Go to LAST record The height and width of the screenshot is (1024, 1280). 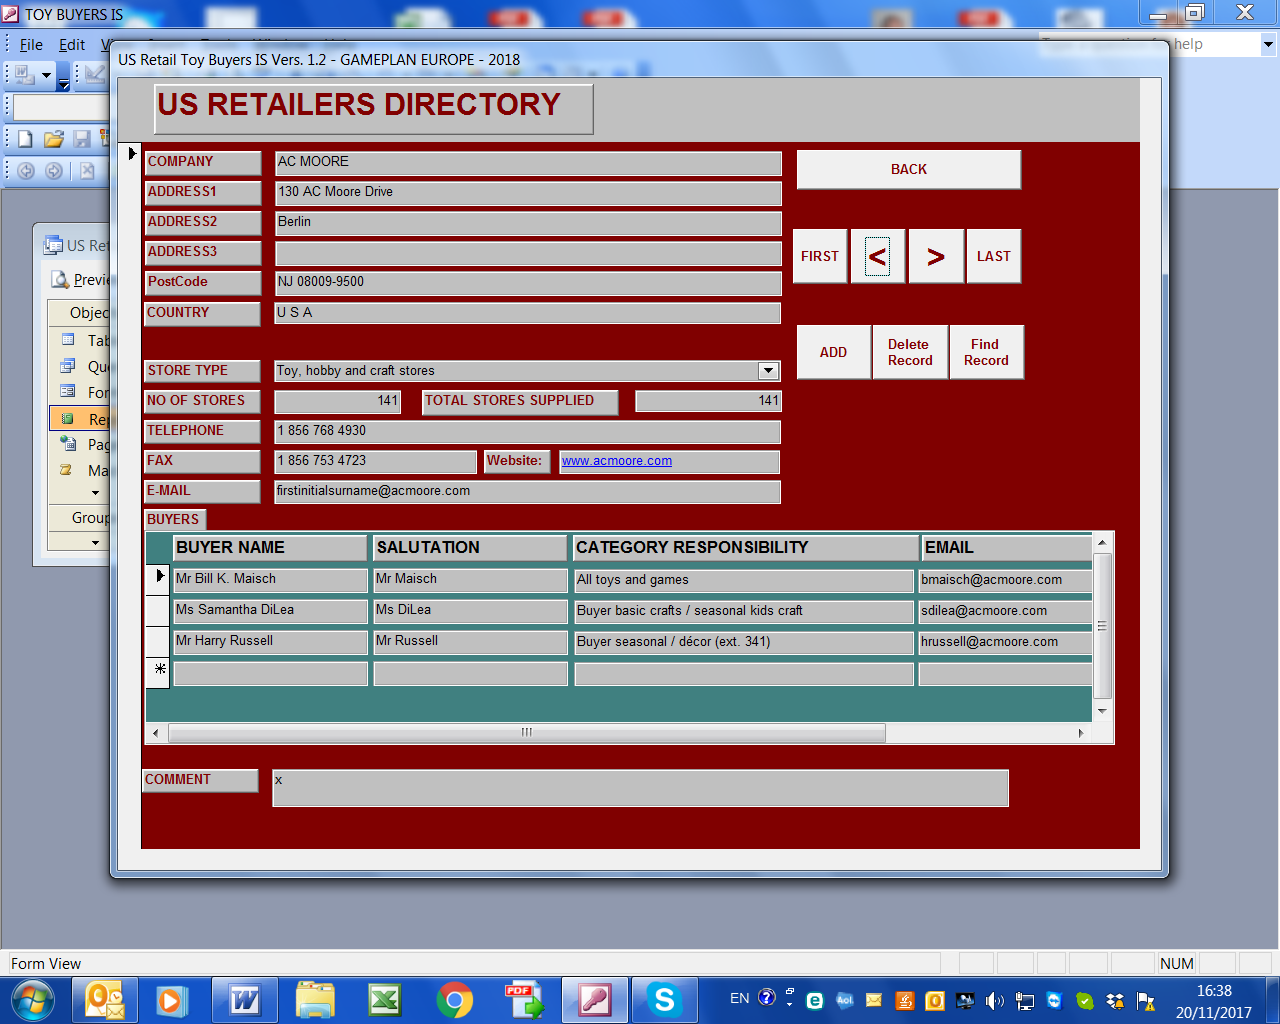click(994, 256)
